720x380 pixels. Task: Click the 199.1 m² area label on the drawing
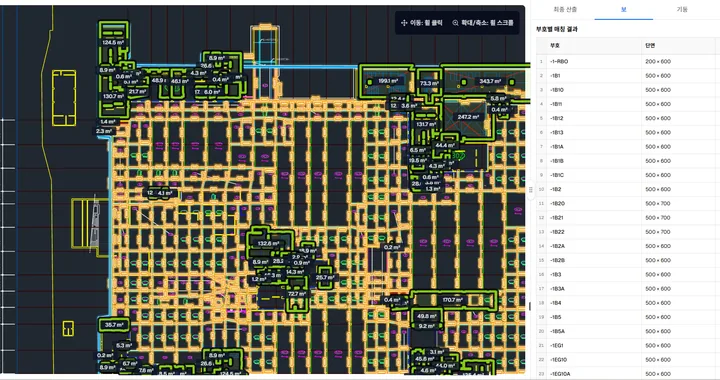[388, 81]
